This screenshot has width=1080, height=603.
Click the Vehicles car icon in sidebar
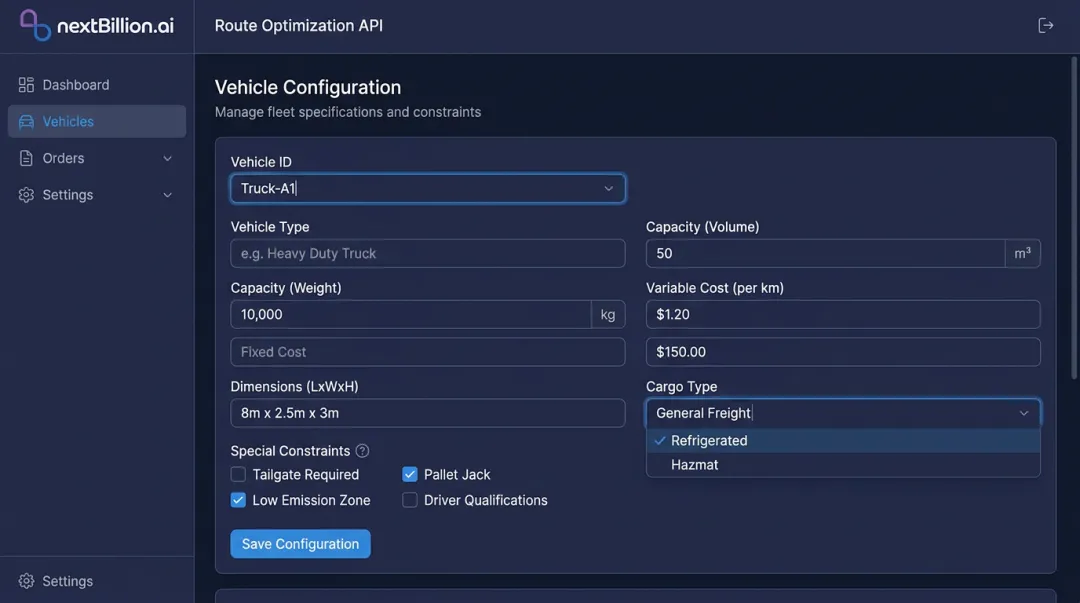pos(26,121)
